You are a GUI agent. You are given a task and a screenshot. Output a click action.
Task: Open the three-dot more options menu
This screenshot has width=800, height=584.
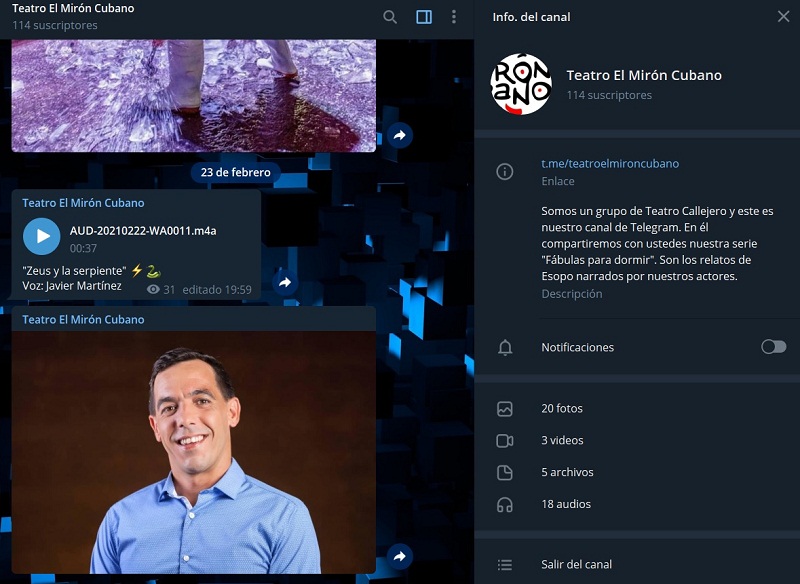pyautogui.click(x=454, y=17)
